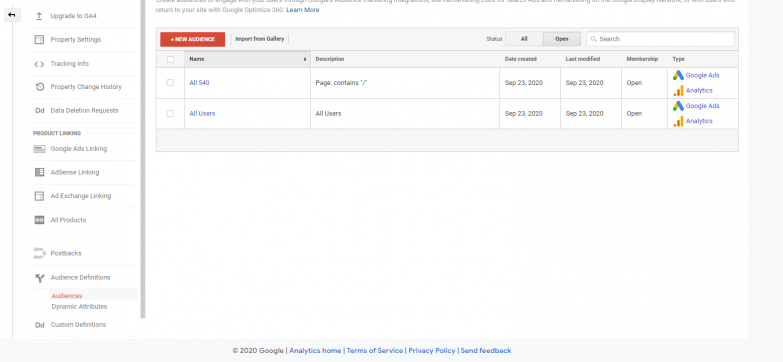Select Dynamic Attributes sub-item

point(79,307)
